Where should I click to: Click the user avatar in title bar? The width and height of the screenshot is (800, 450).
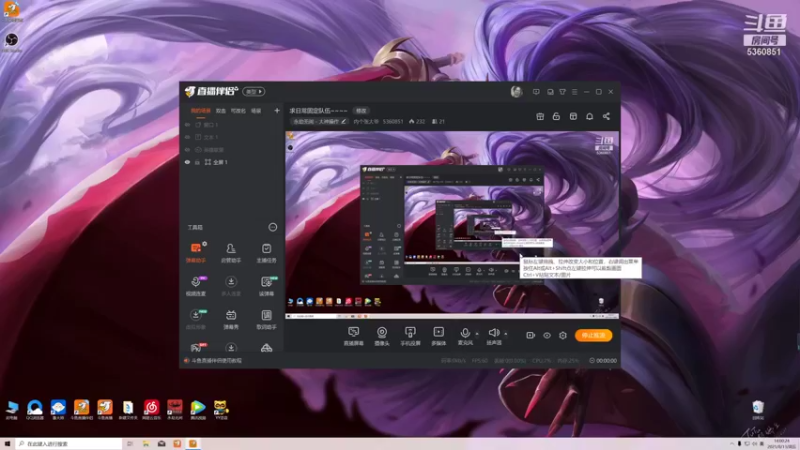point(516,92)
